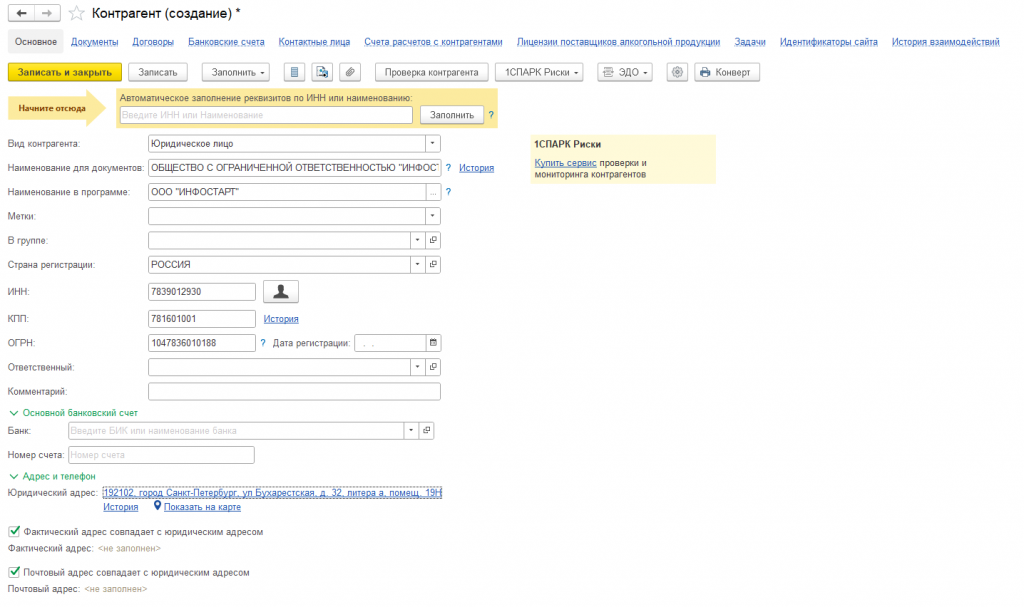Open История link under legal address
This screenshot has width=1024, height=607.
tap(121, 507)
